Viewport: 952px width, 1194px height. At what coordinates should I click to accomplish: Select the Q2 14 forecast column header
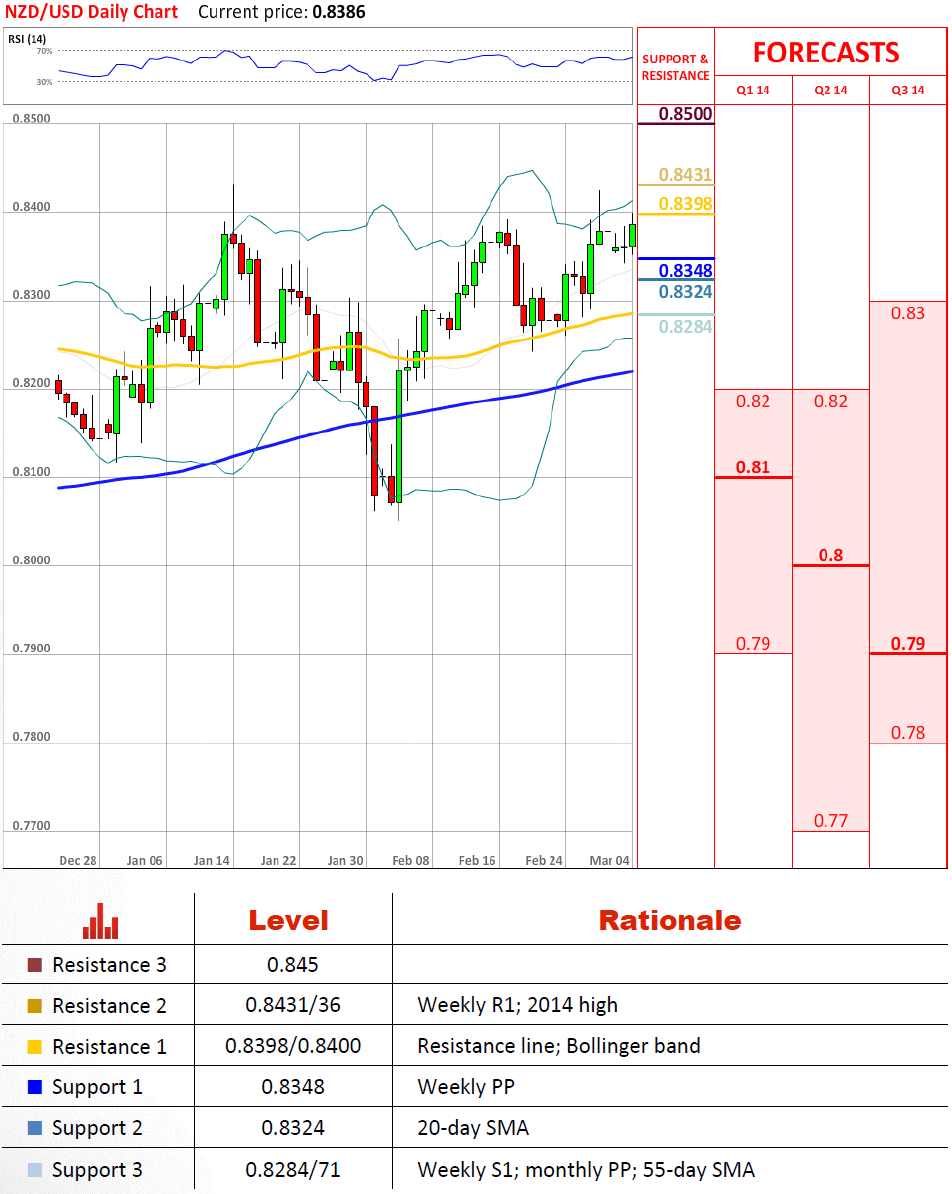pos(831,90)
